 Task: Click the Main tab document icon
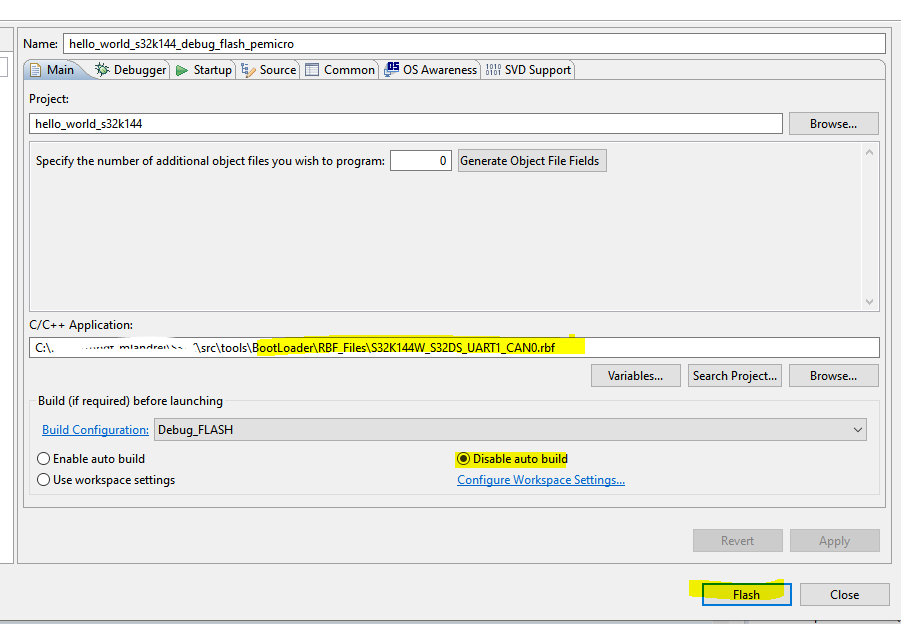click(36, 70)
